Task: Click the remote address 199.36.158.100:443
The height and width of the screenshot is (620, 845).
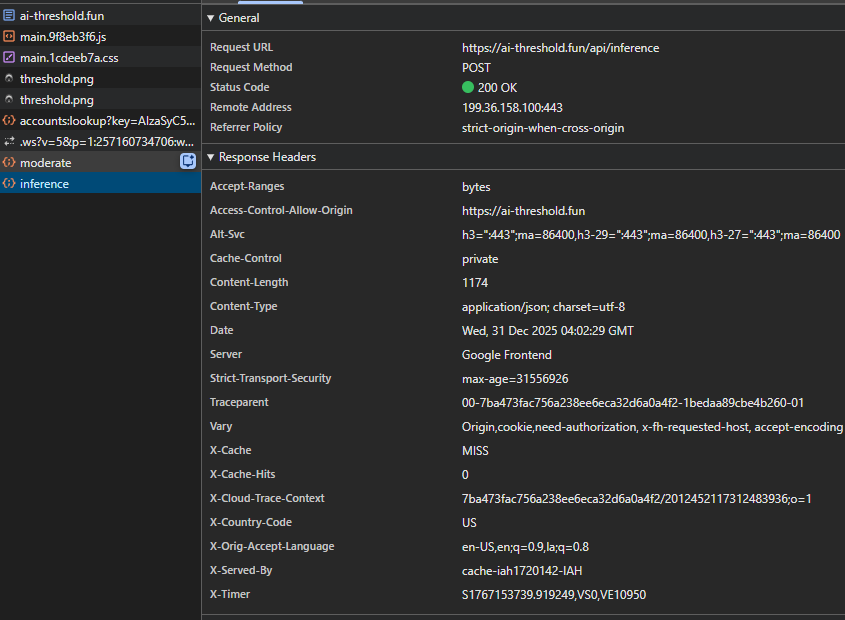Action: click(512, 108)
